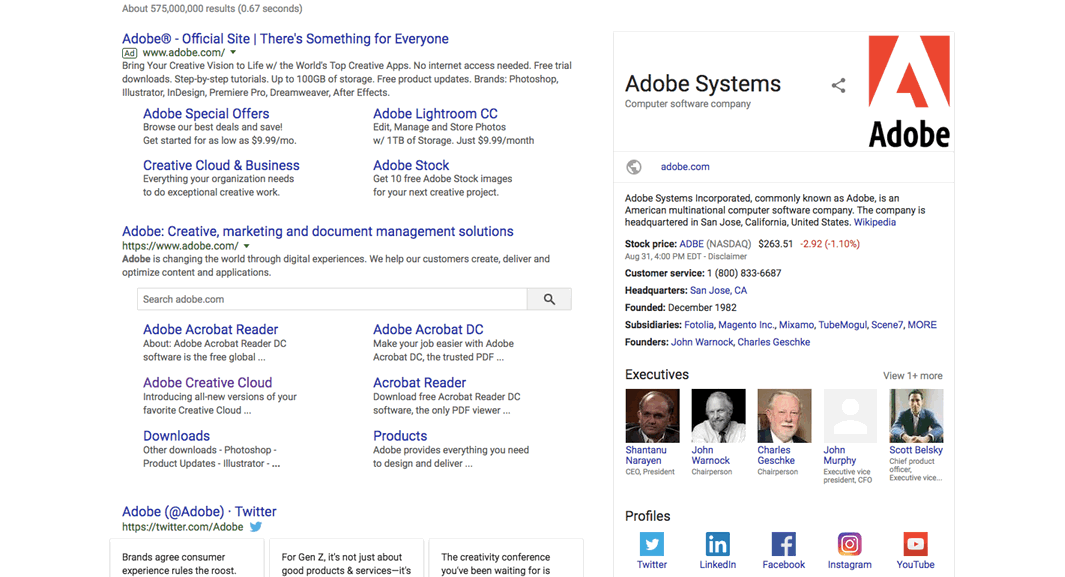
Task: Open tweet card 'Brands agree consumer experience'
Action: tap(187, 559)
